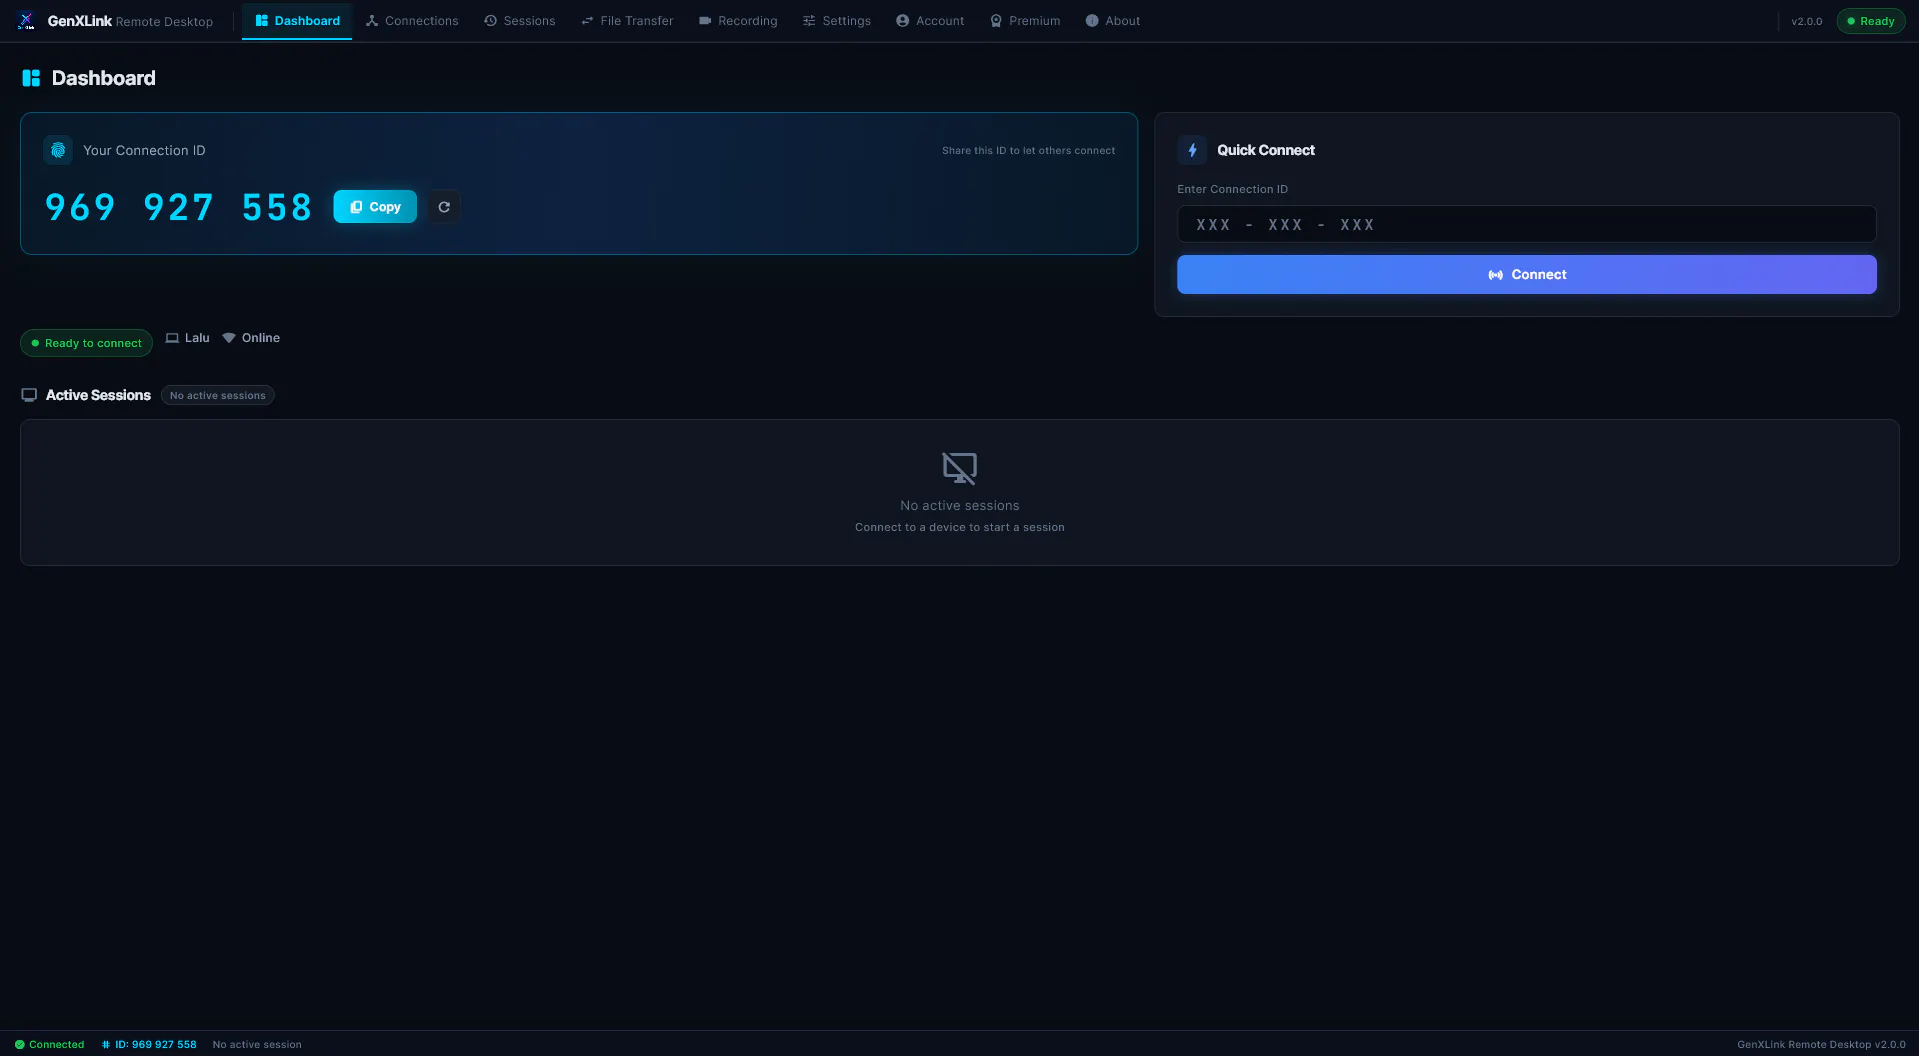Go to the File Transfer tab
The height and width of the screenshot is (1056, 1919).
627,21
